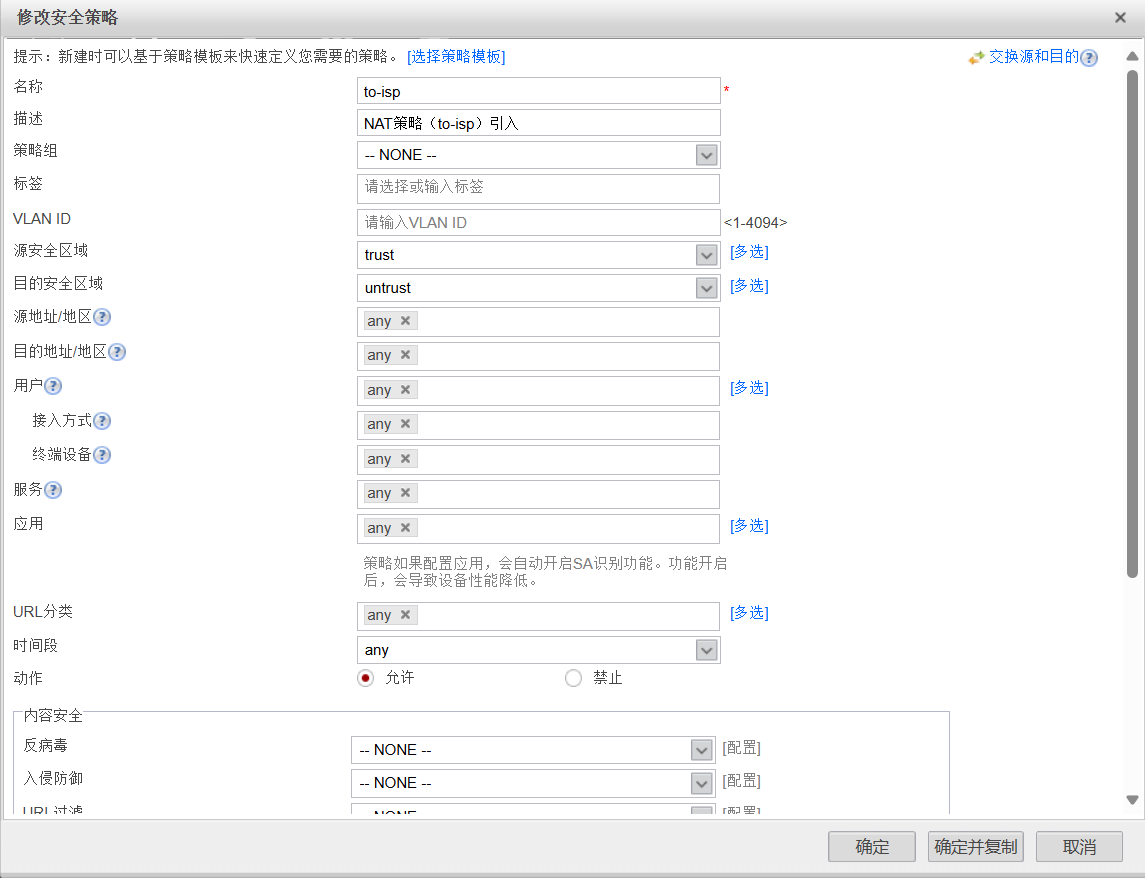Screen dimensions: 1145x878
Task: Open help icon next to 用户
Action: coord(53,386)
